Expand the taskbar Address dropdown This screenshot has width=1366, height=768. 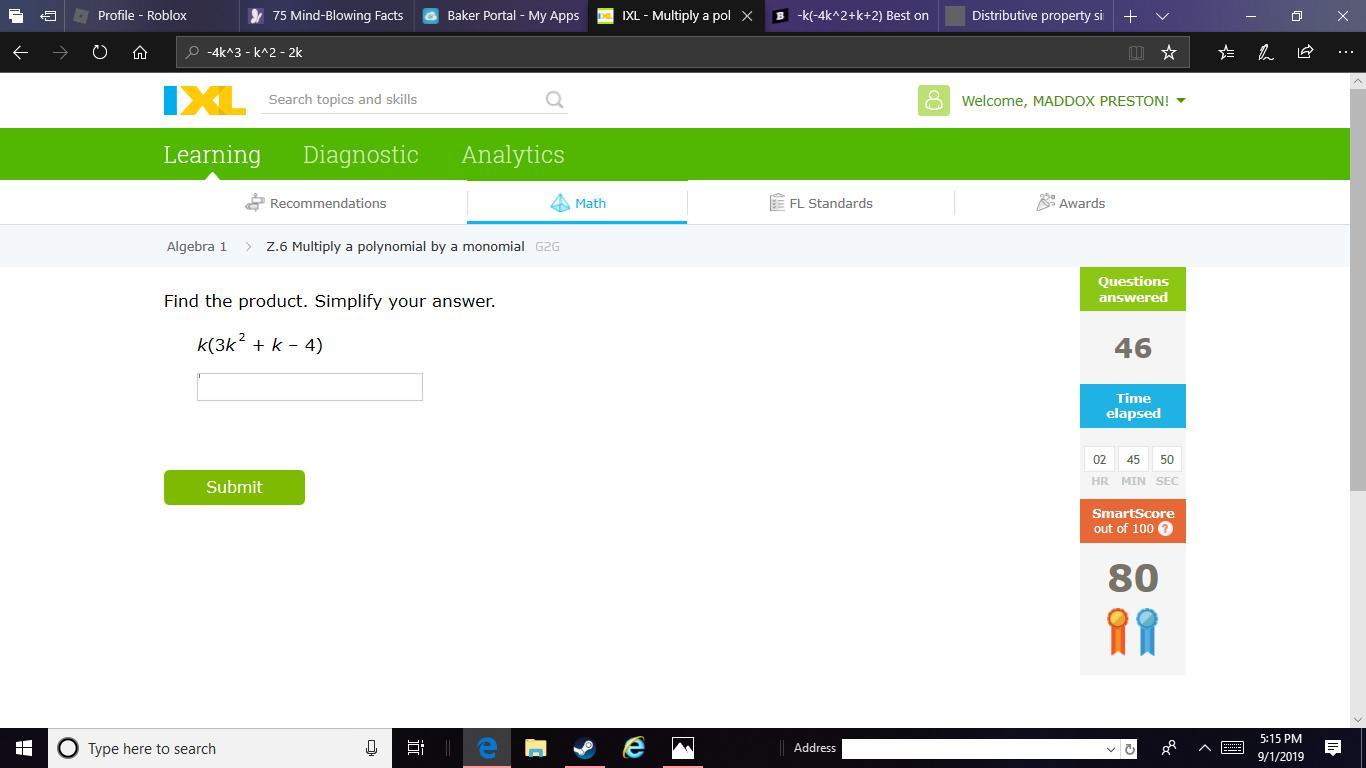click(x=1110, y=749)
